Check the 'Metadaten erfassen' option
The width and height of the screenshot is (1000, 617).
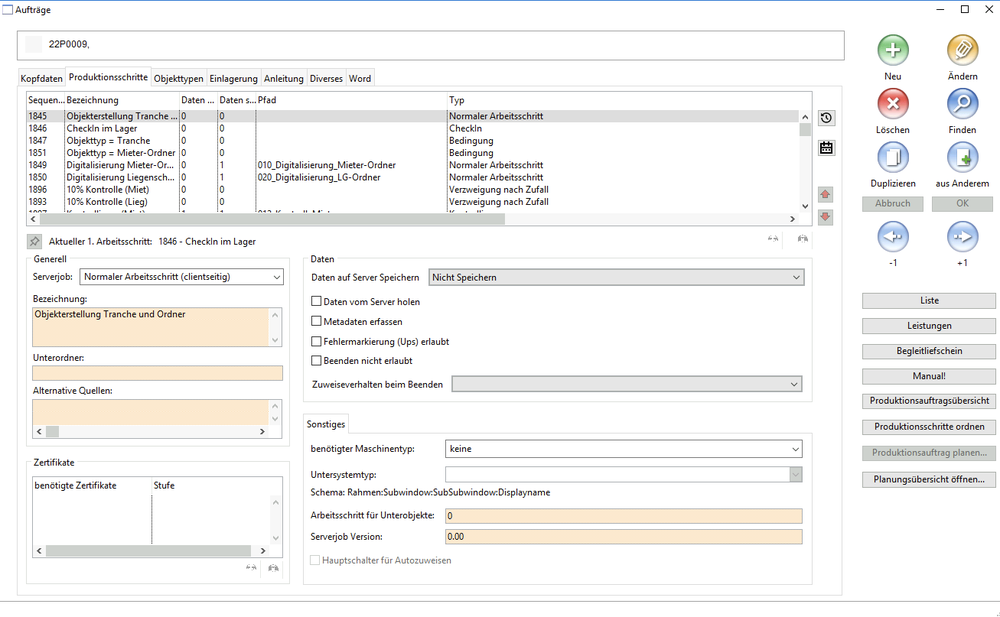tap(317, 321)
